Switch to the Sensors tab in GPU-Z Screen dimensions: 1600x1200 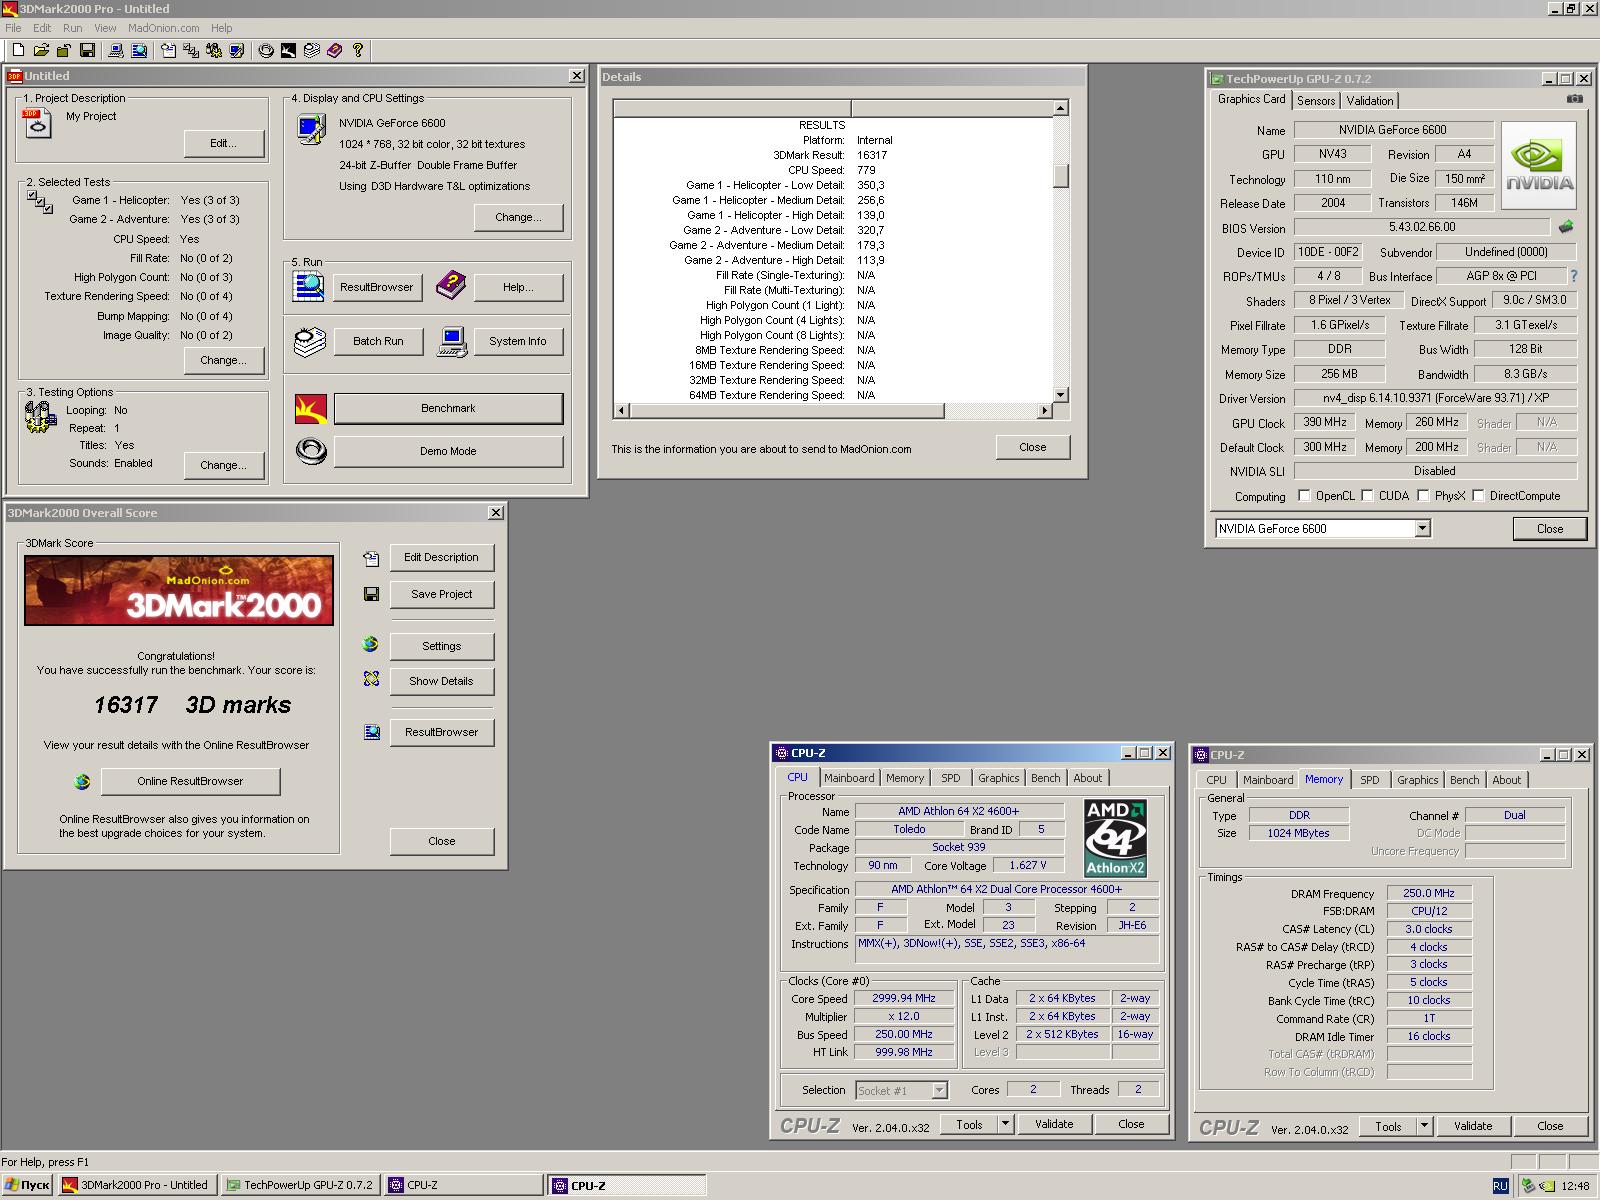tap(1316, 101)
